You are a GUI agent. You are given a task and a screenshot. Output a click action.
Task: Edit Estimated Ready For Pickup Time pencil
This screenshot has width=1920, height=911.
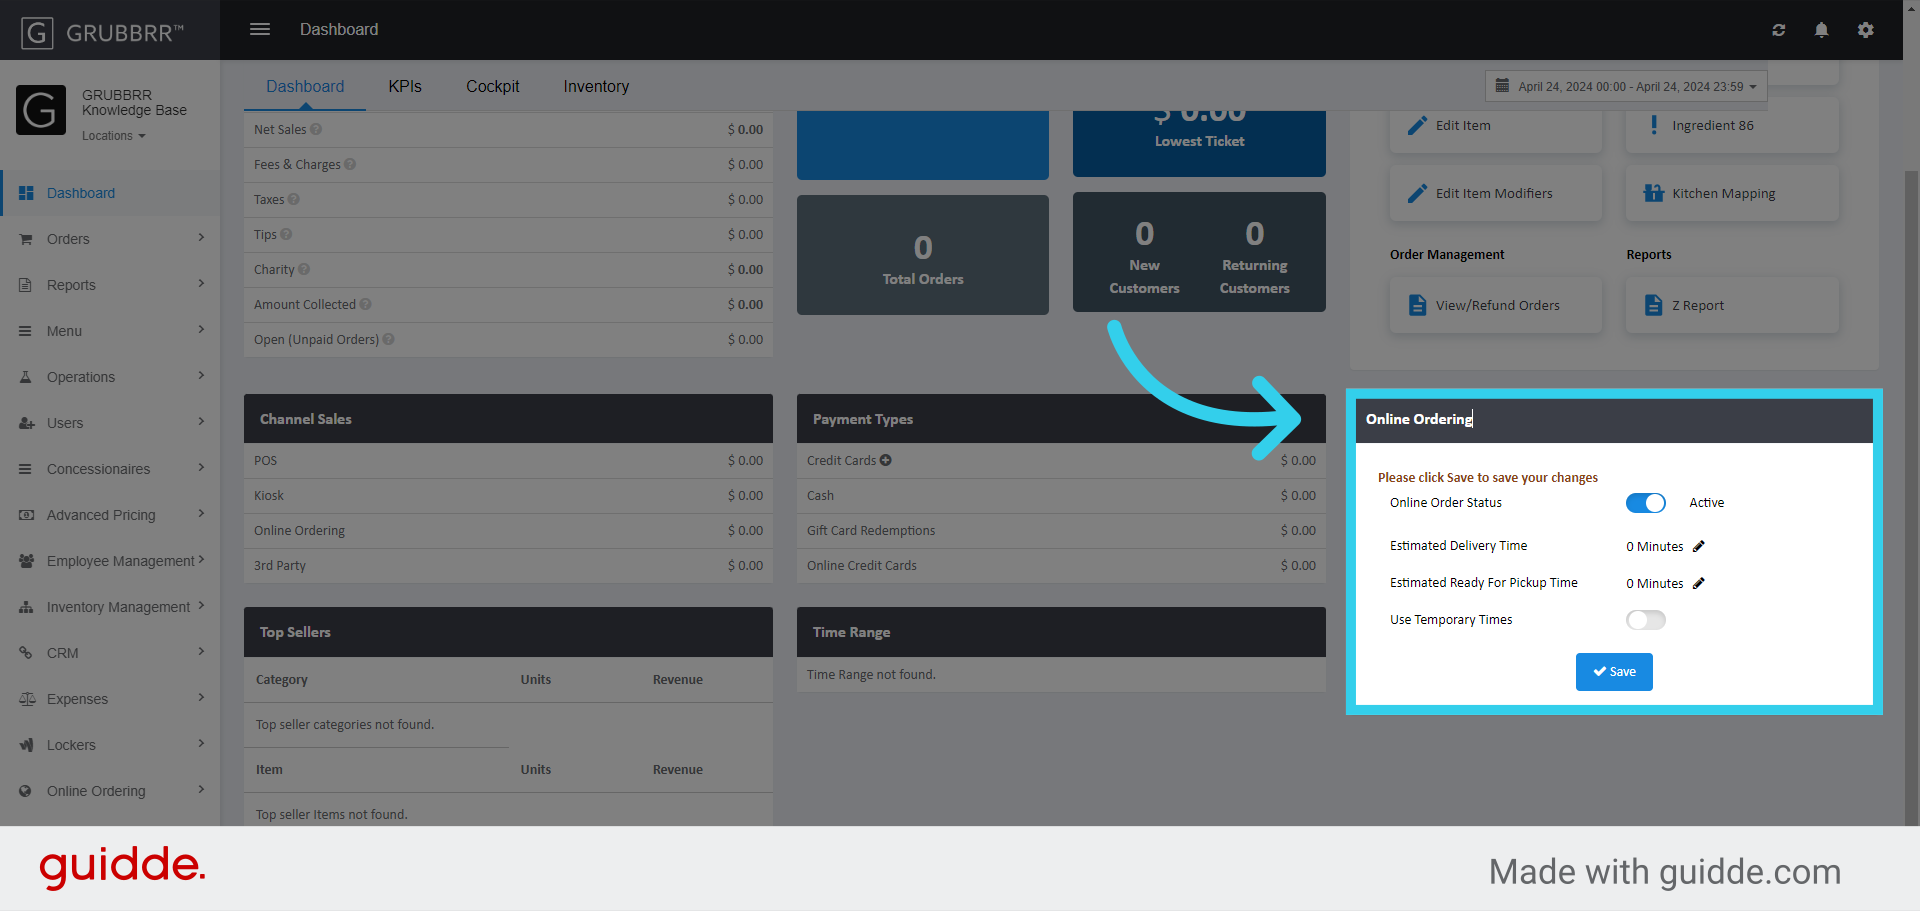(1698, 583)
